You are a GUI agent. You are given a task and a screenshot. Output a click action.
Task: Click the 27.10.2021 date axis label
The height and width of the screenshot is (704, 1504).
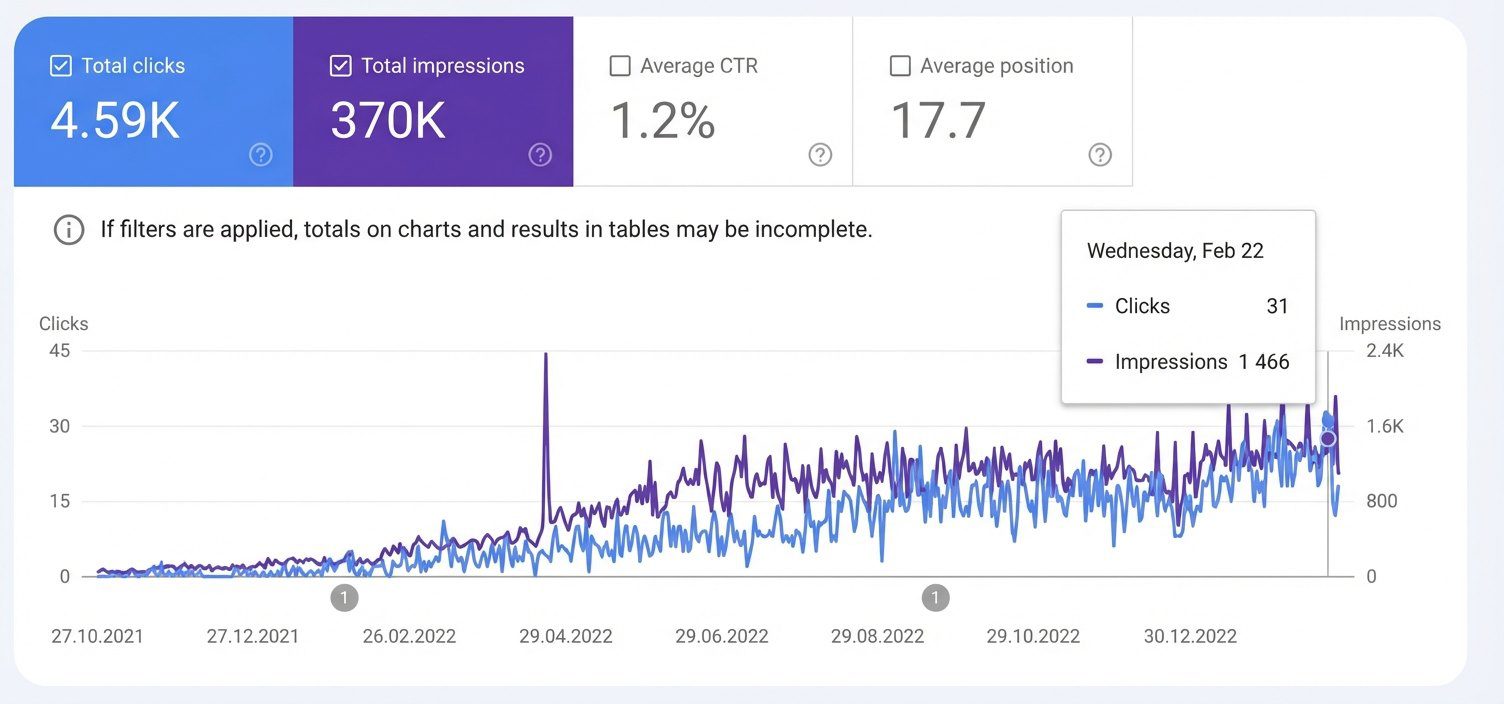tap(97, 636)
